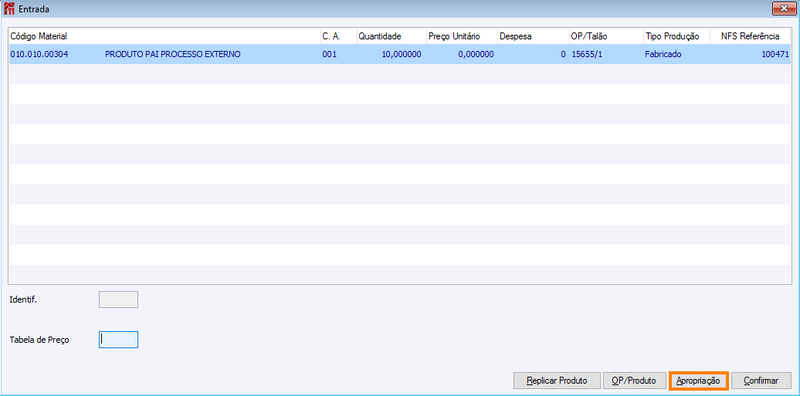Click the C. A. value 001

(329, 54)
